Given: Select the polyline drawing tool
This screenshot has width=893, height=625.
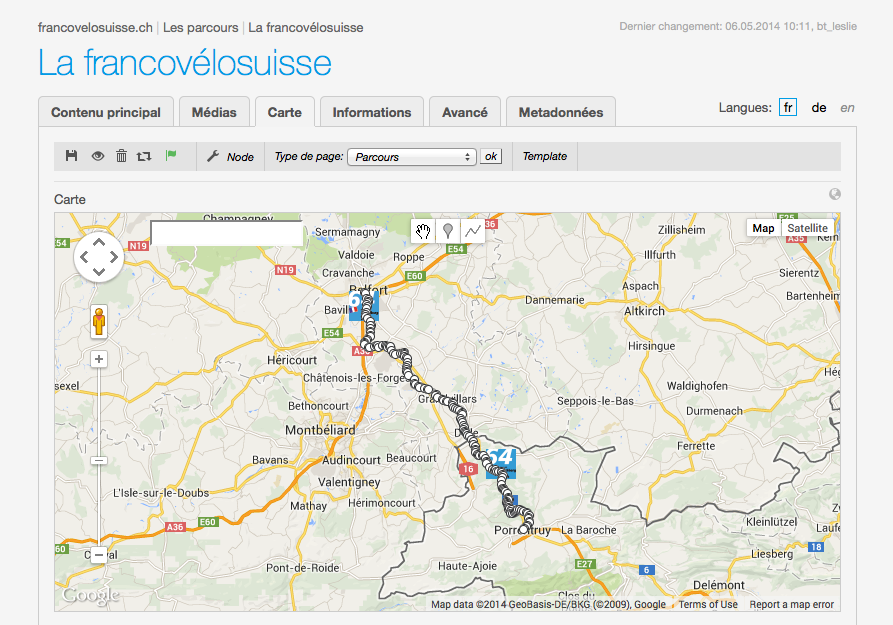Looking at the screenshot, I should [x=472, y=231].
